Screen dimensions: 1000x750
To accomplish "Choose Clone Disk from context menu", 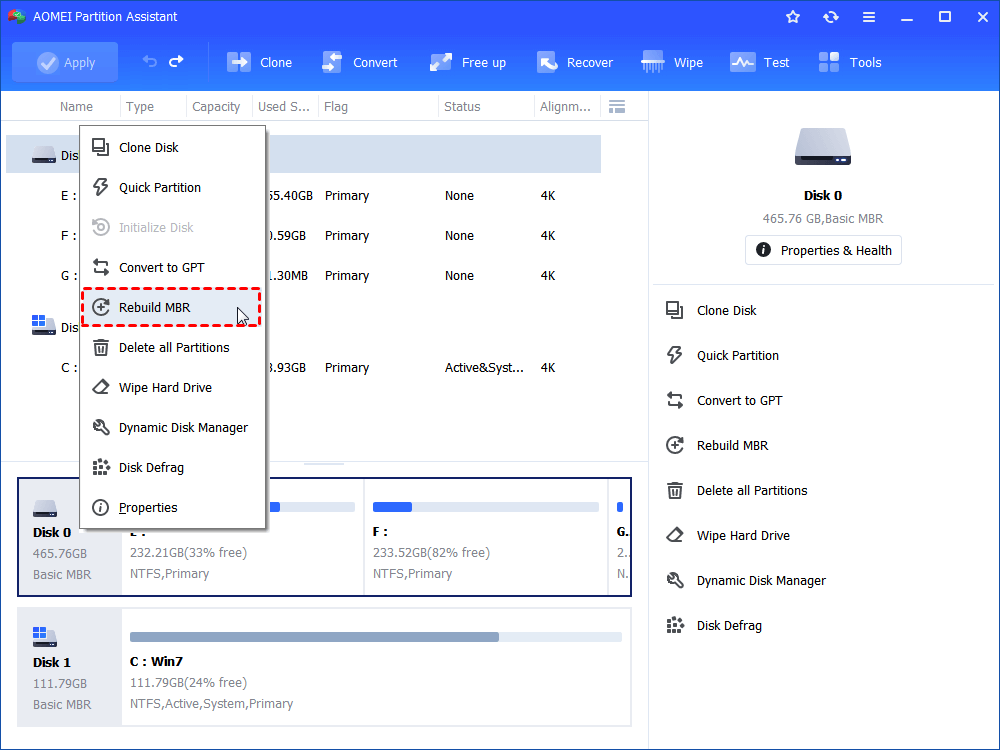I will coord(172,147).
